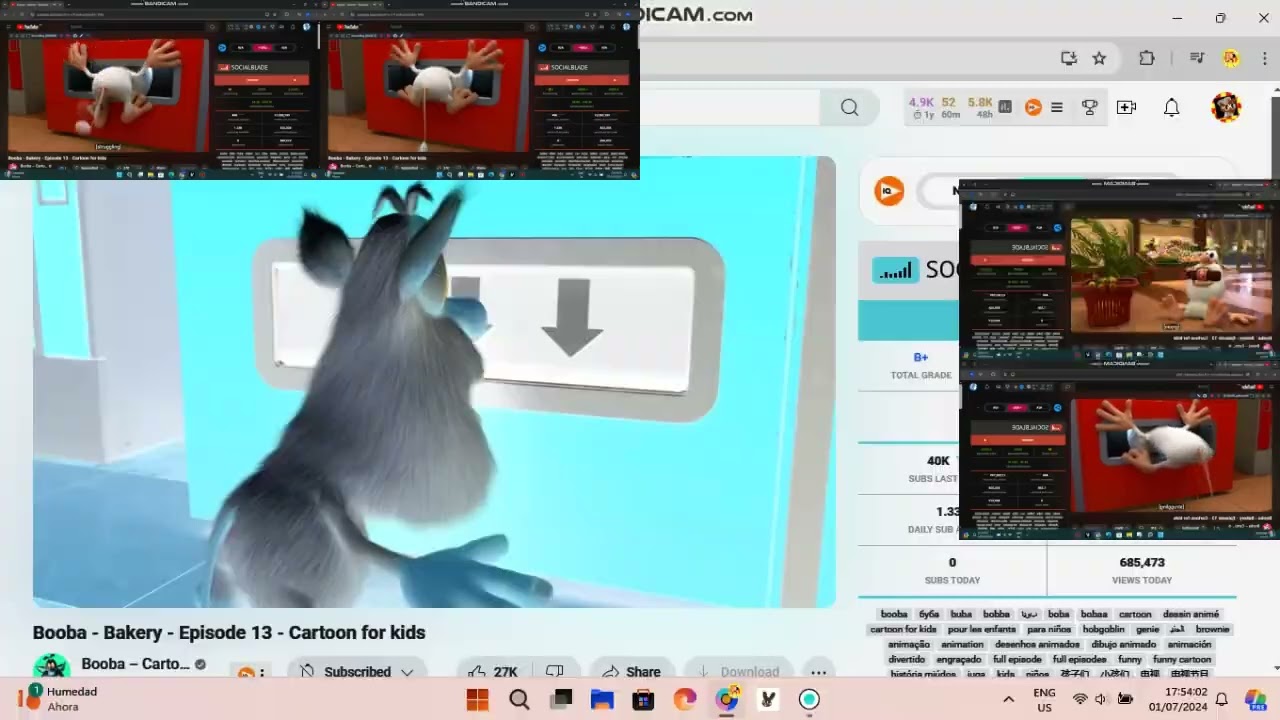Image resolution: width=1280 pixels, height=720 pixels.
Task: Click the 'cartoon for kids' tag chip
Action: [x=903, y=629]
